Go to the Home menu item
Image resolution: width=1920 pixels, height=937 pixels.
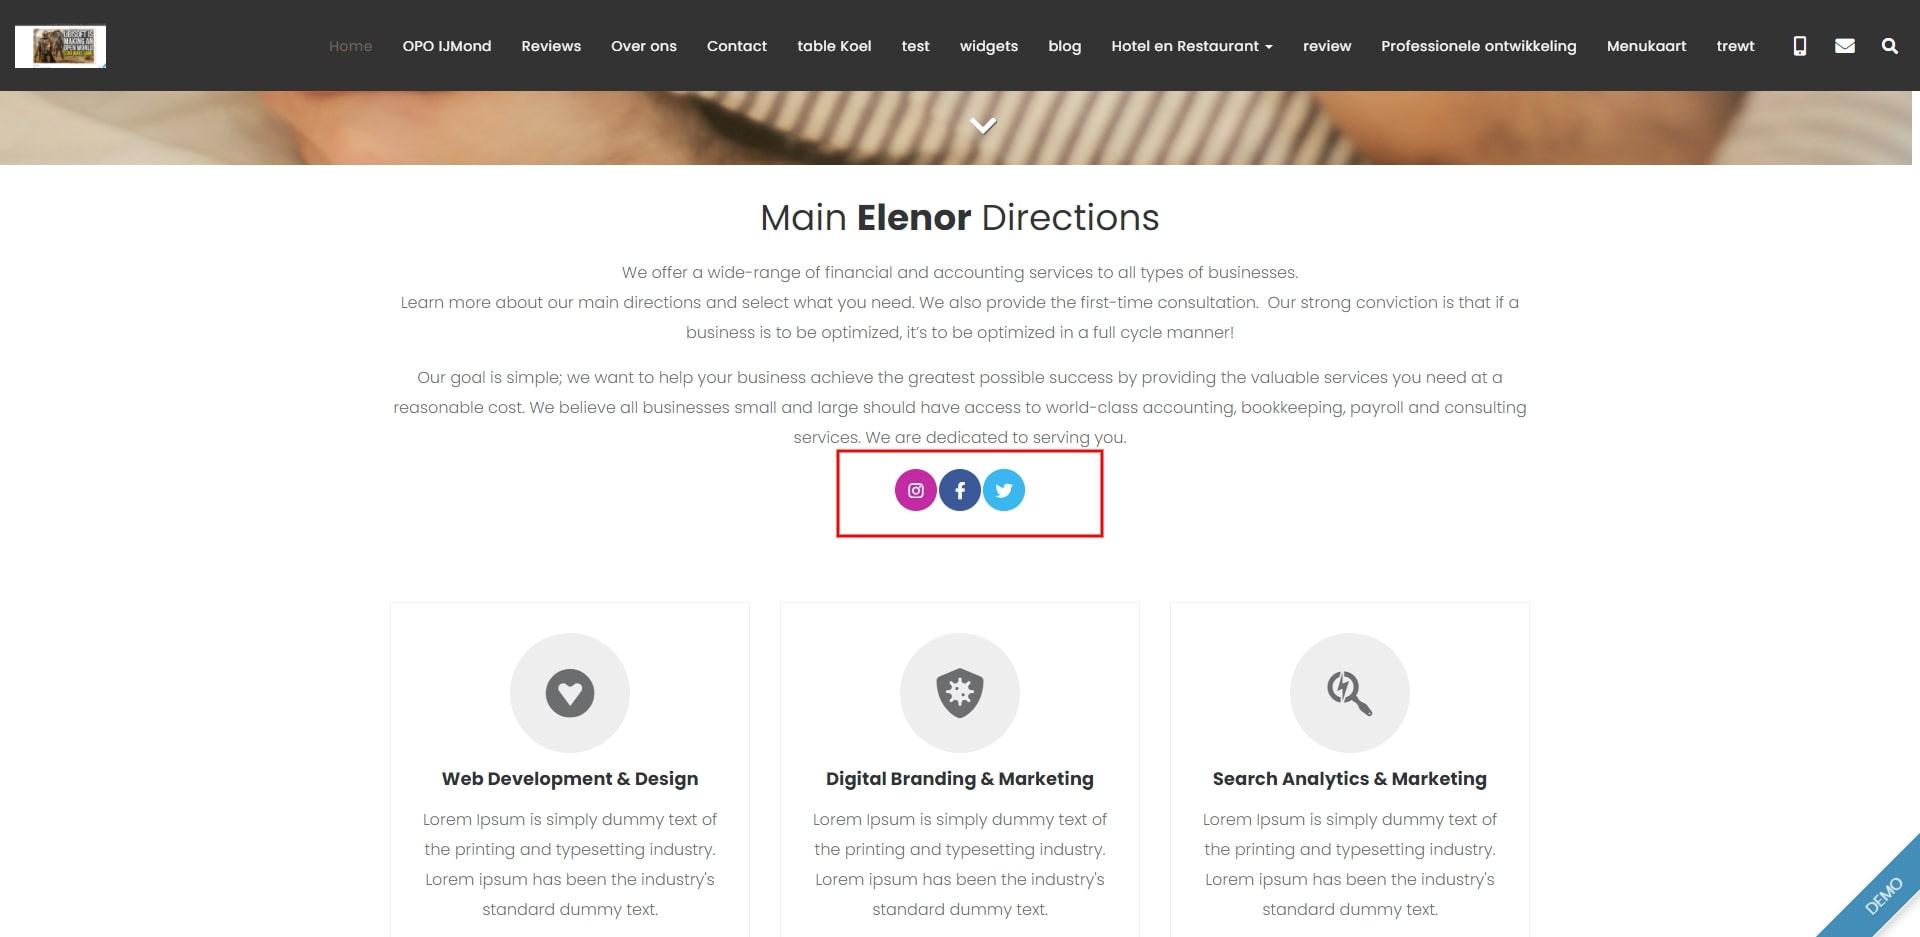(x=350, y=46)
